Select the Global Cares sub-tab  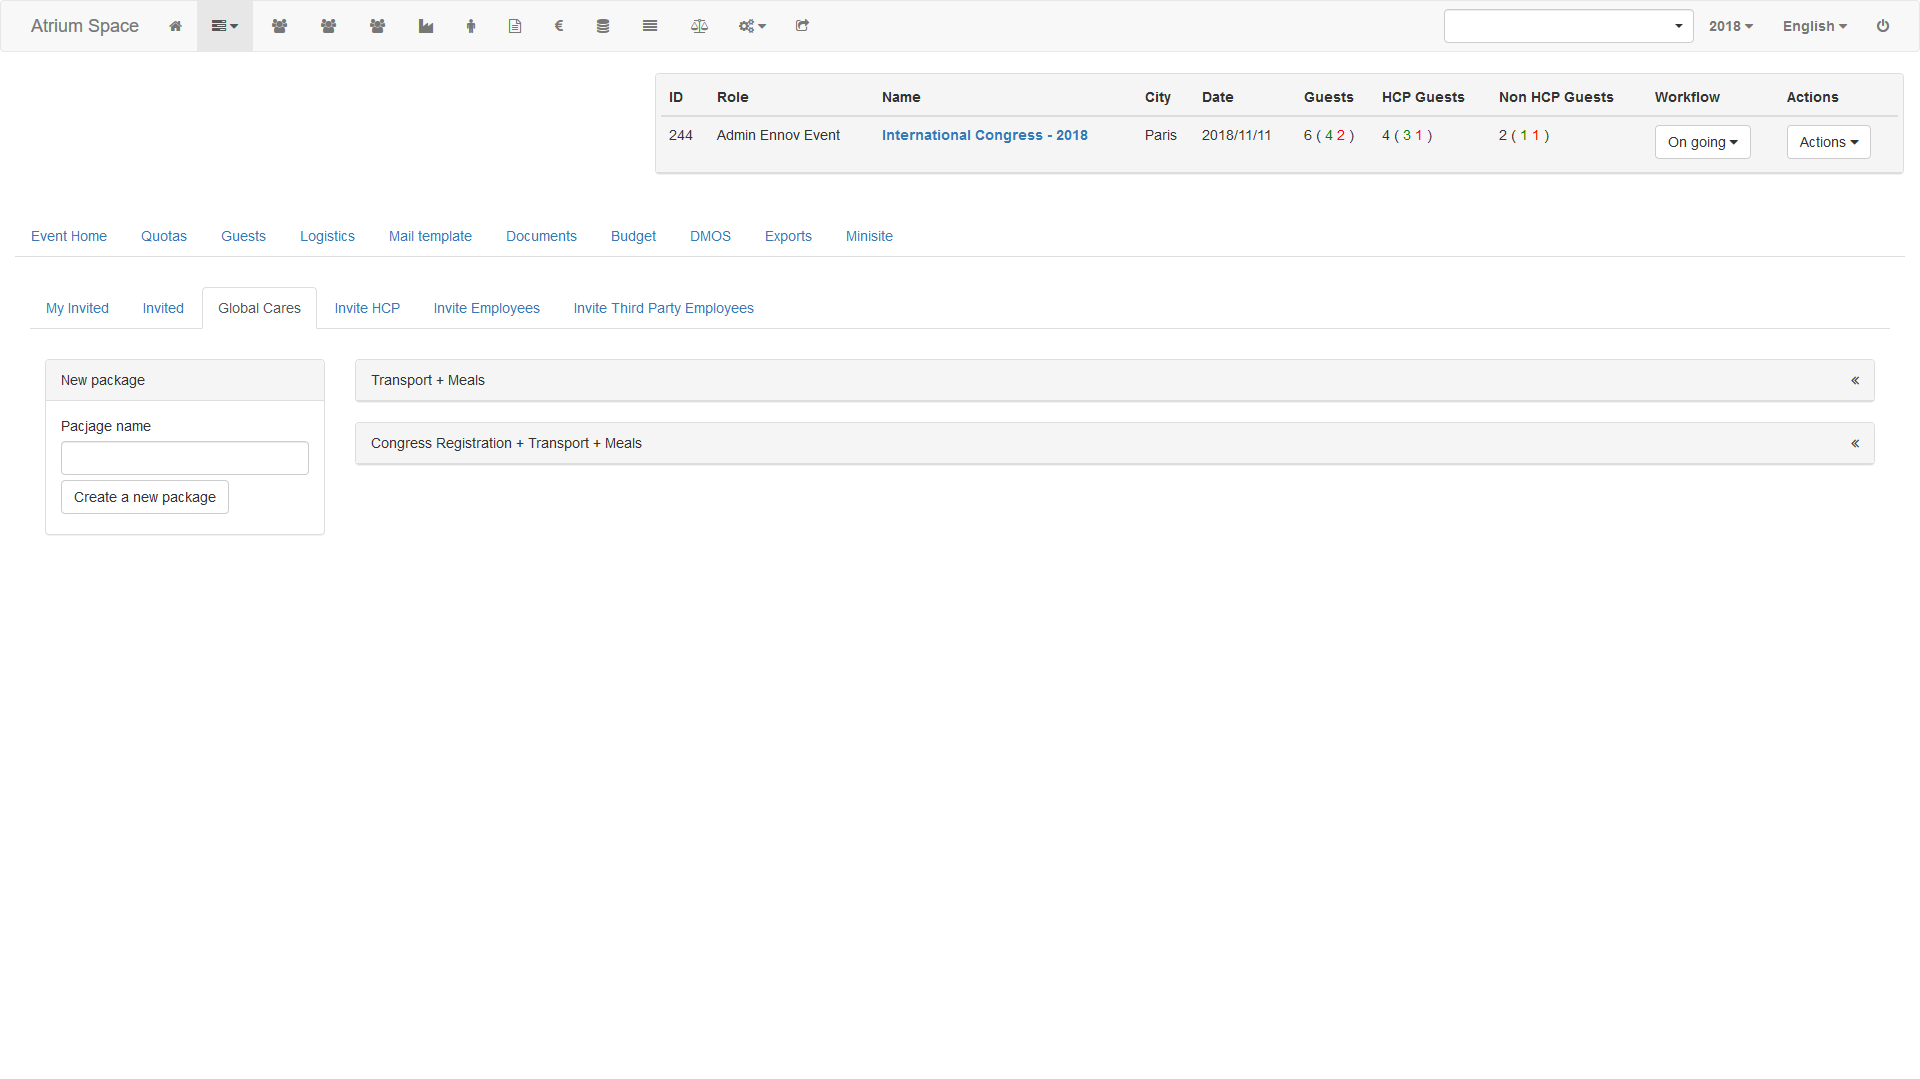click(259, 308)
